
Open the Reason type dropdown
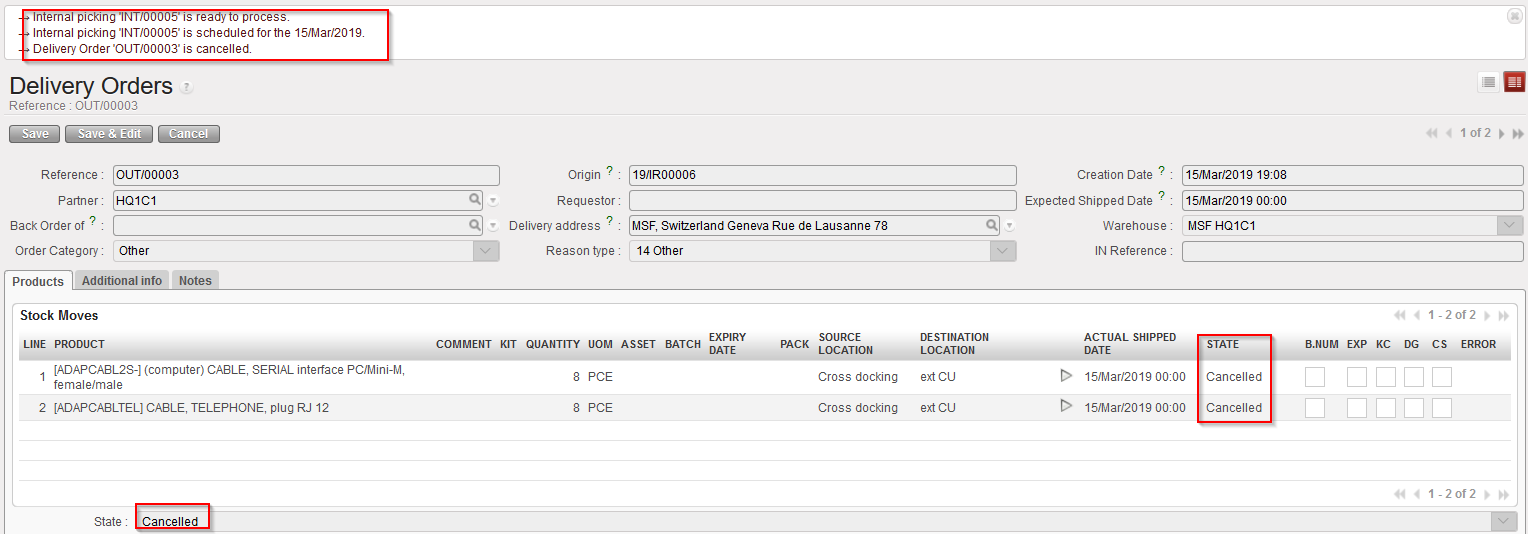click(x=1003, y=251)
